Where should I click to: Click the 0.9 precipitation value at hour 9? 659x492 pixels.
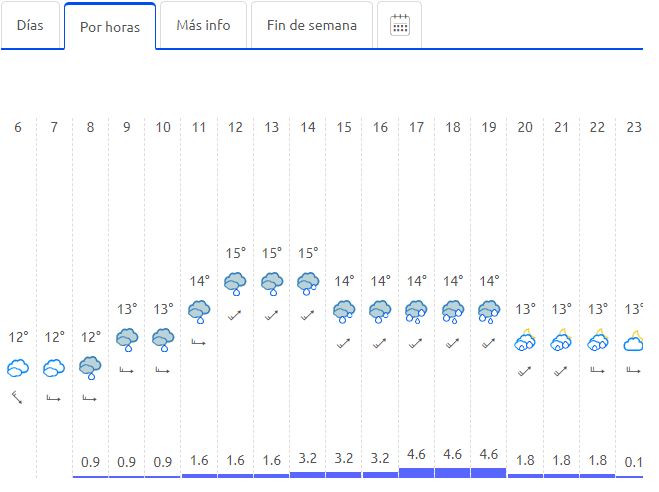[x=127, y=462]
